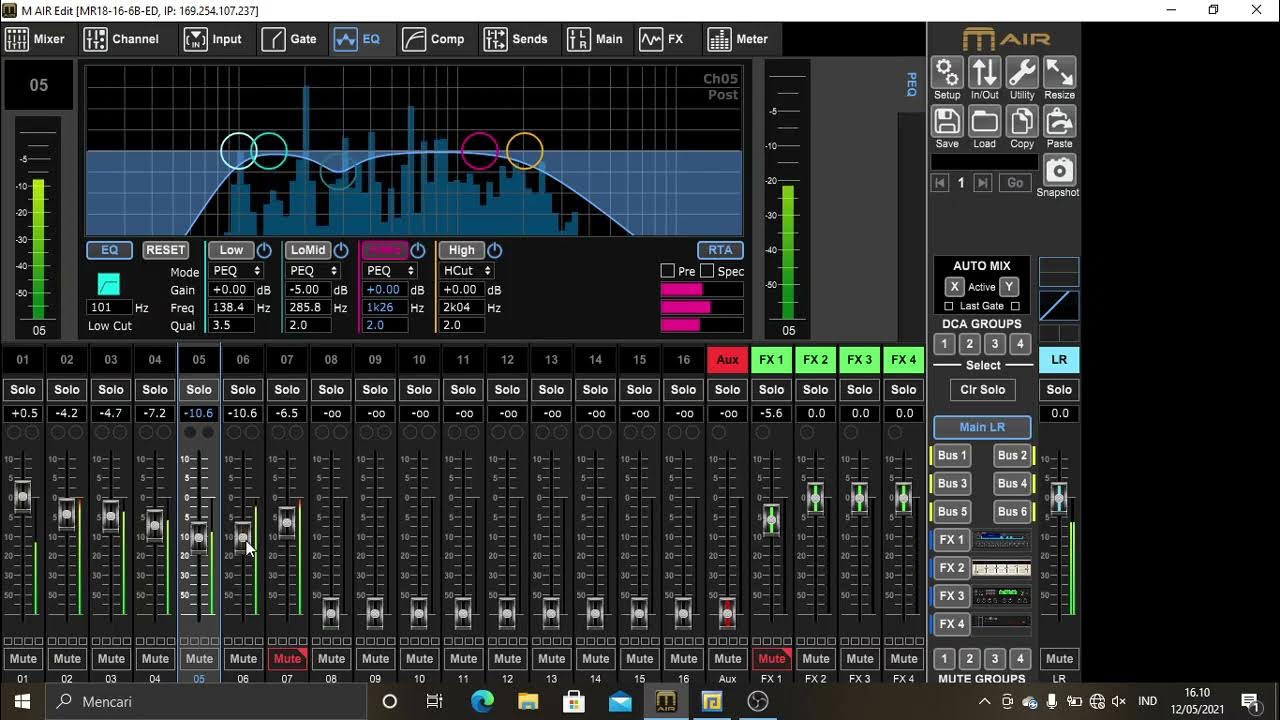1280x720 pixels.
Task: Open LoMid band Mode dropdown
Action: 313,271
